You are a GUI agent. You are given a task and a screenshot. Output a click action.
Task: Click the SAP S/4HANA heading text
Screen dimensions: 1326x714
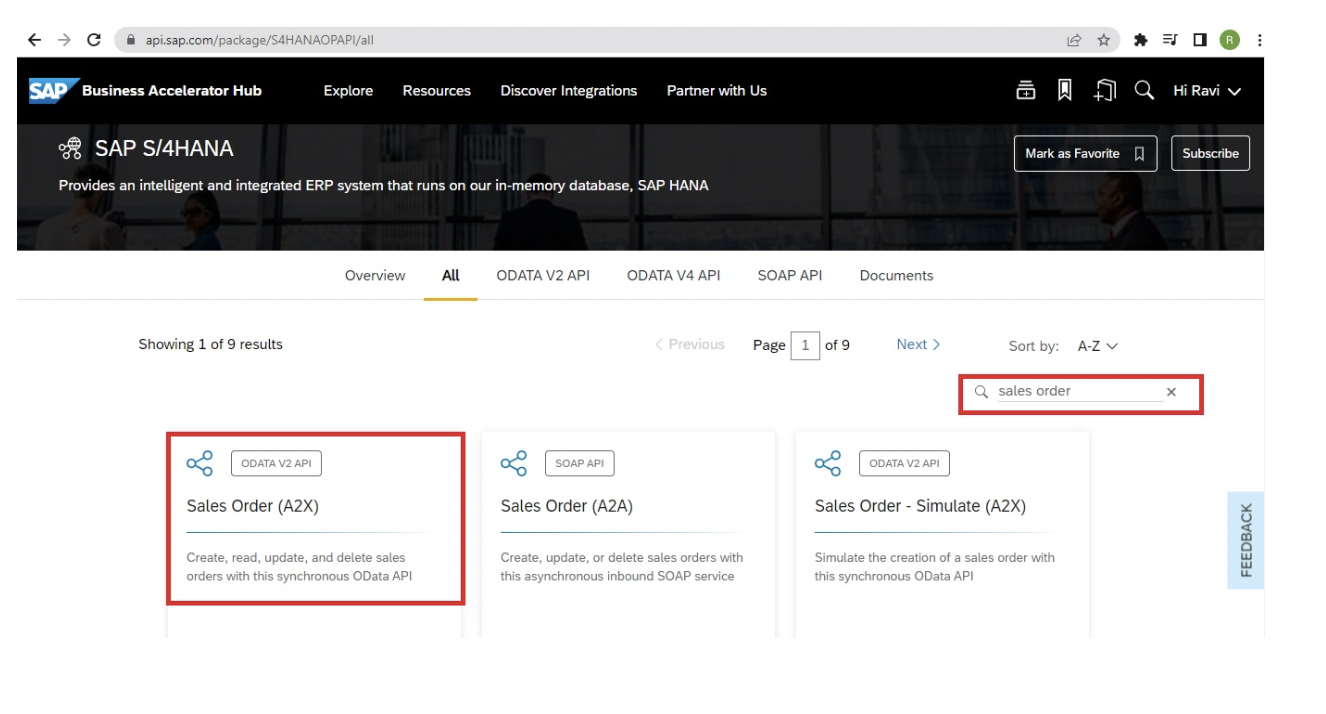click(x=164, y=149)
